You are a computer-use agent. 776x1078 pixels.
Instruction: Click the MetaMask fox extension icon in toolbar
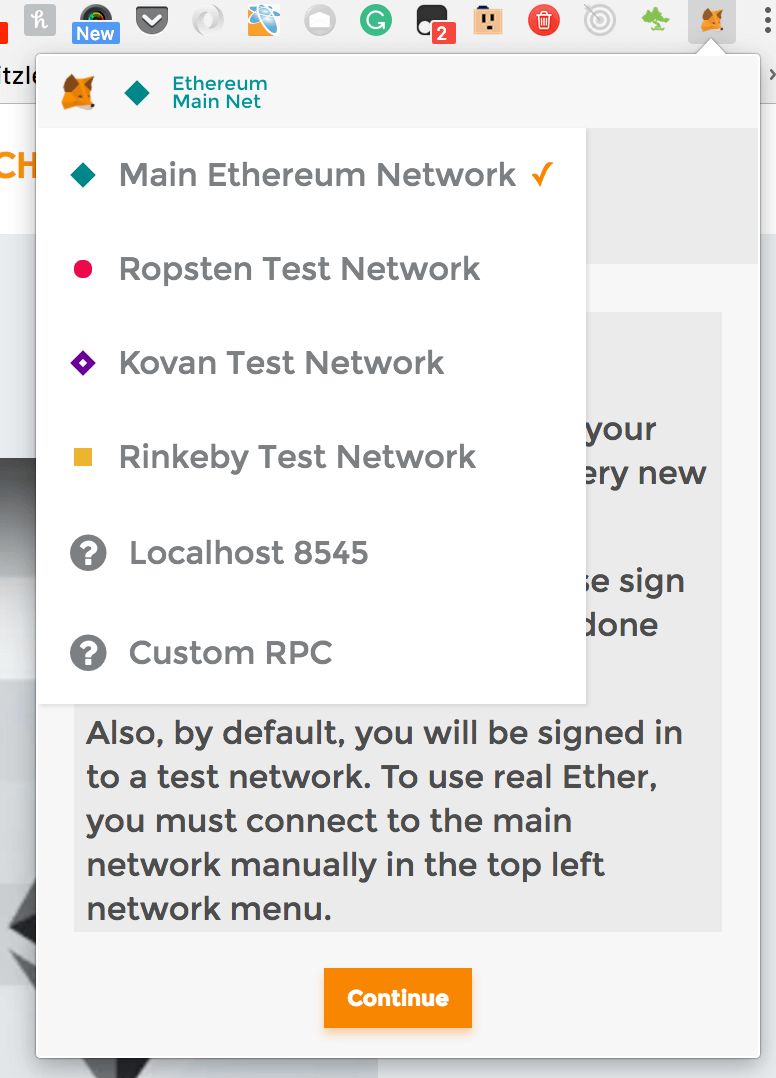point(711,21)
